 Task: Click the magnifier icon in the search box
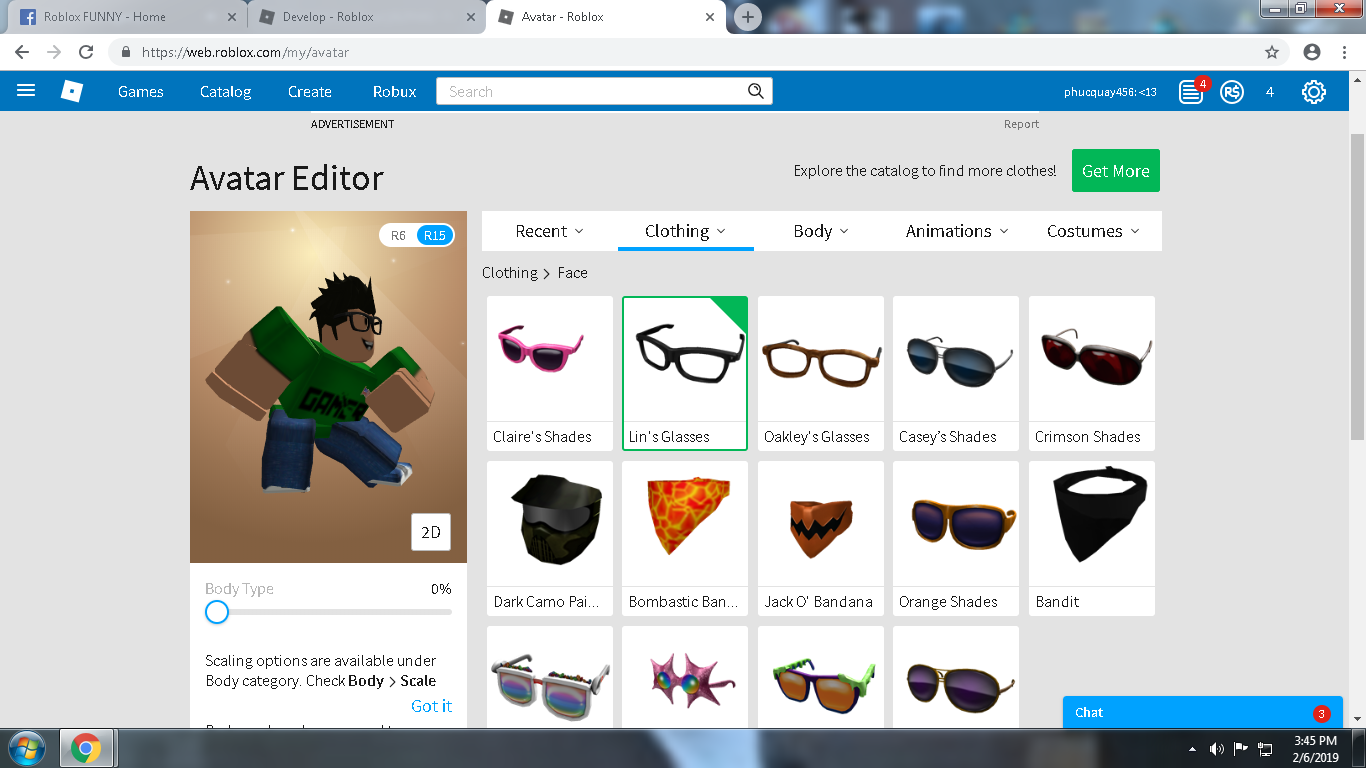point(756,91)
